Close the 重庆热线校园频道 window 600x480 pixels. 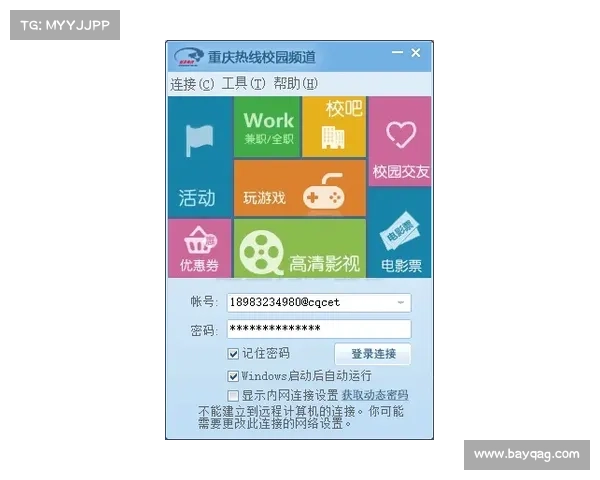point(416,53)
